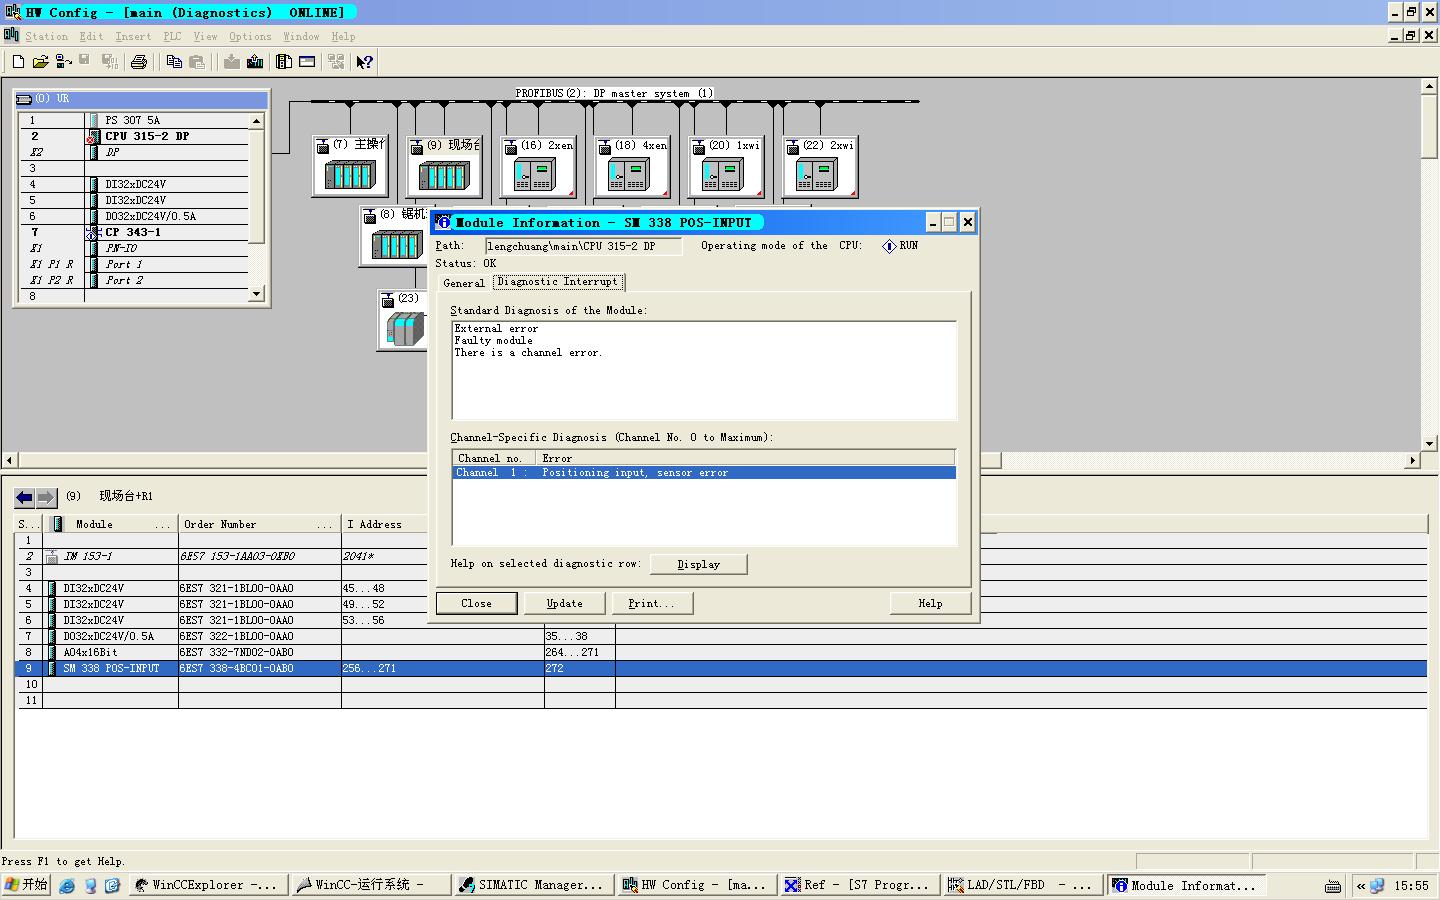
Task: Switch to WinCCExplorer taskbar item
Action: (x=209, y=885)
